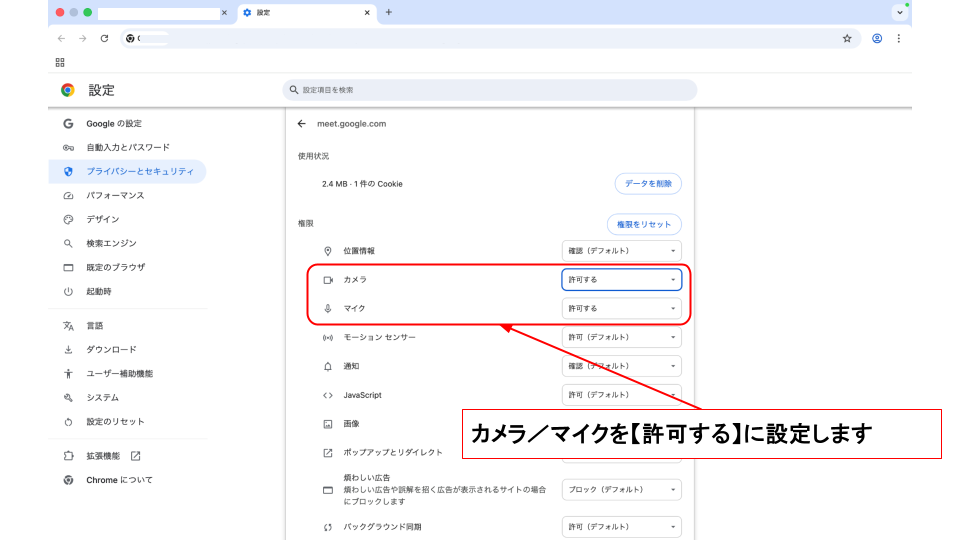This screenshot has height=540, width=960.
Task: Open 自動入力とパスワード settings section
Action: (x=127, y=147)
